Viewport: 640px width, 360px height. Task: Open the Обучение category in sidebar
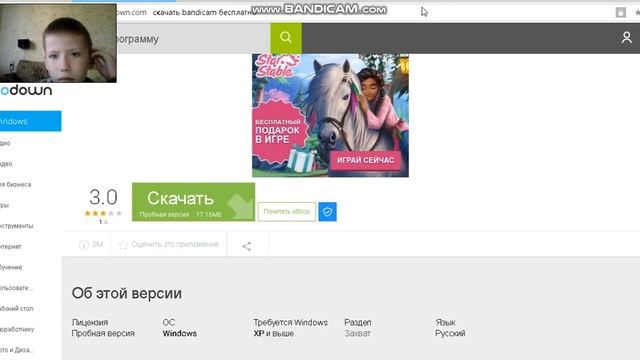pyautogui.click(x=11, y=267)
